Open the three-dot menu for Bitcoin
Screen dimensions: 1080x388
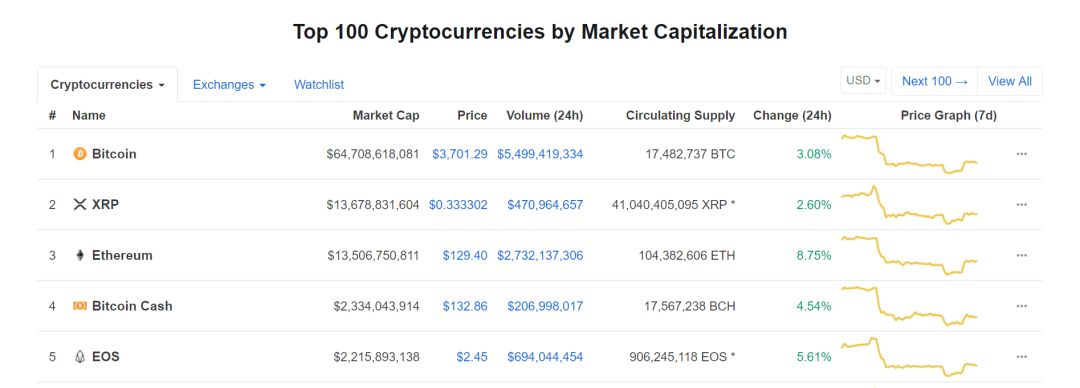(1021, 154)
